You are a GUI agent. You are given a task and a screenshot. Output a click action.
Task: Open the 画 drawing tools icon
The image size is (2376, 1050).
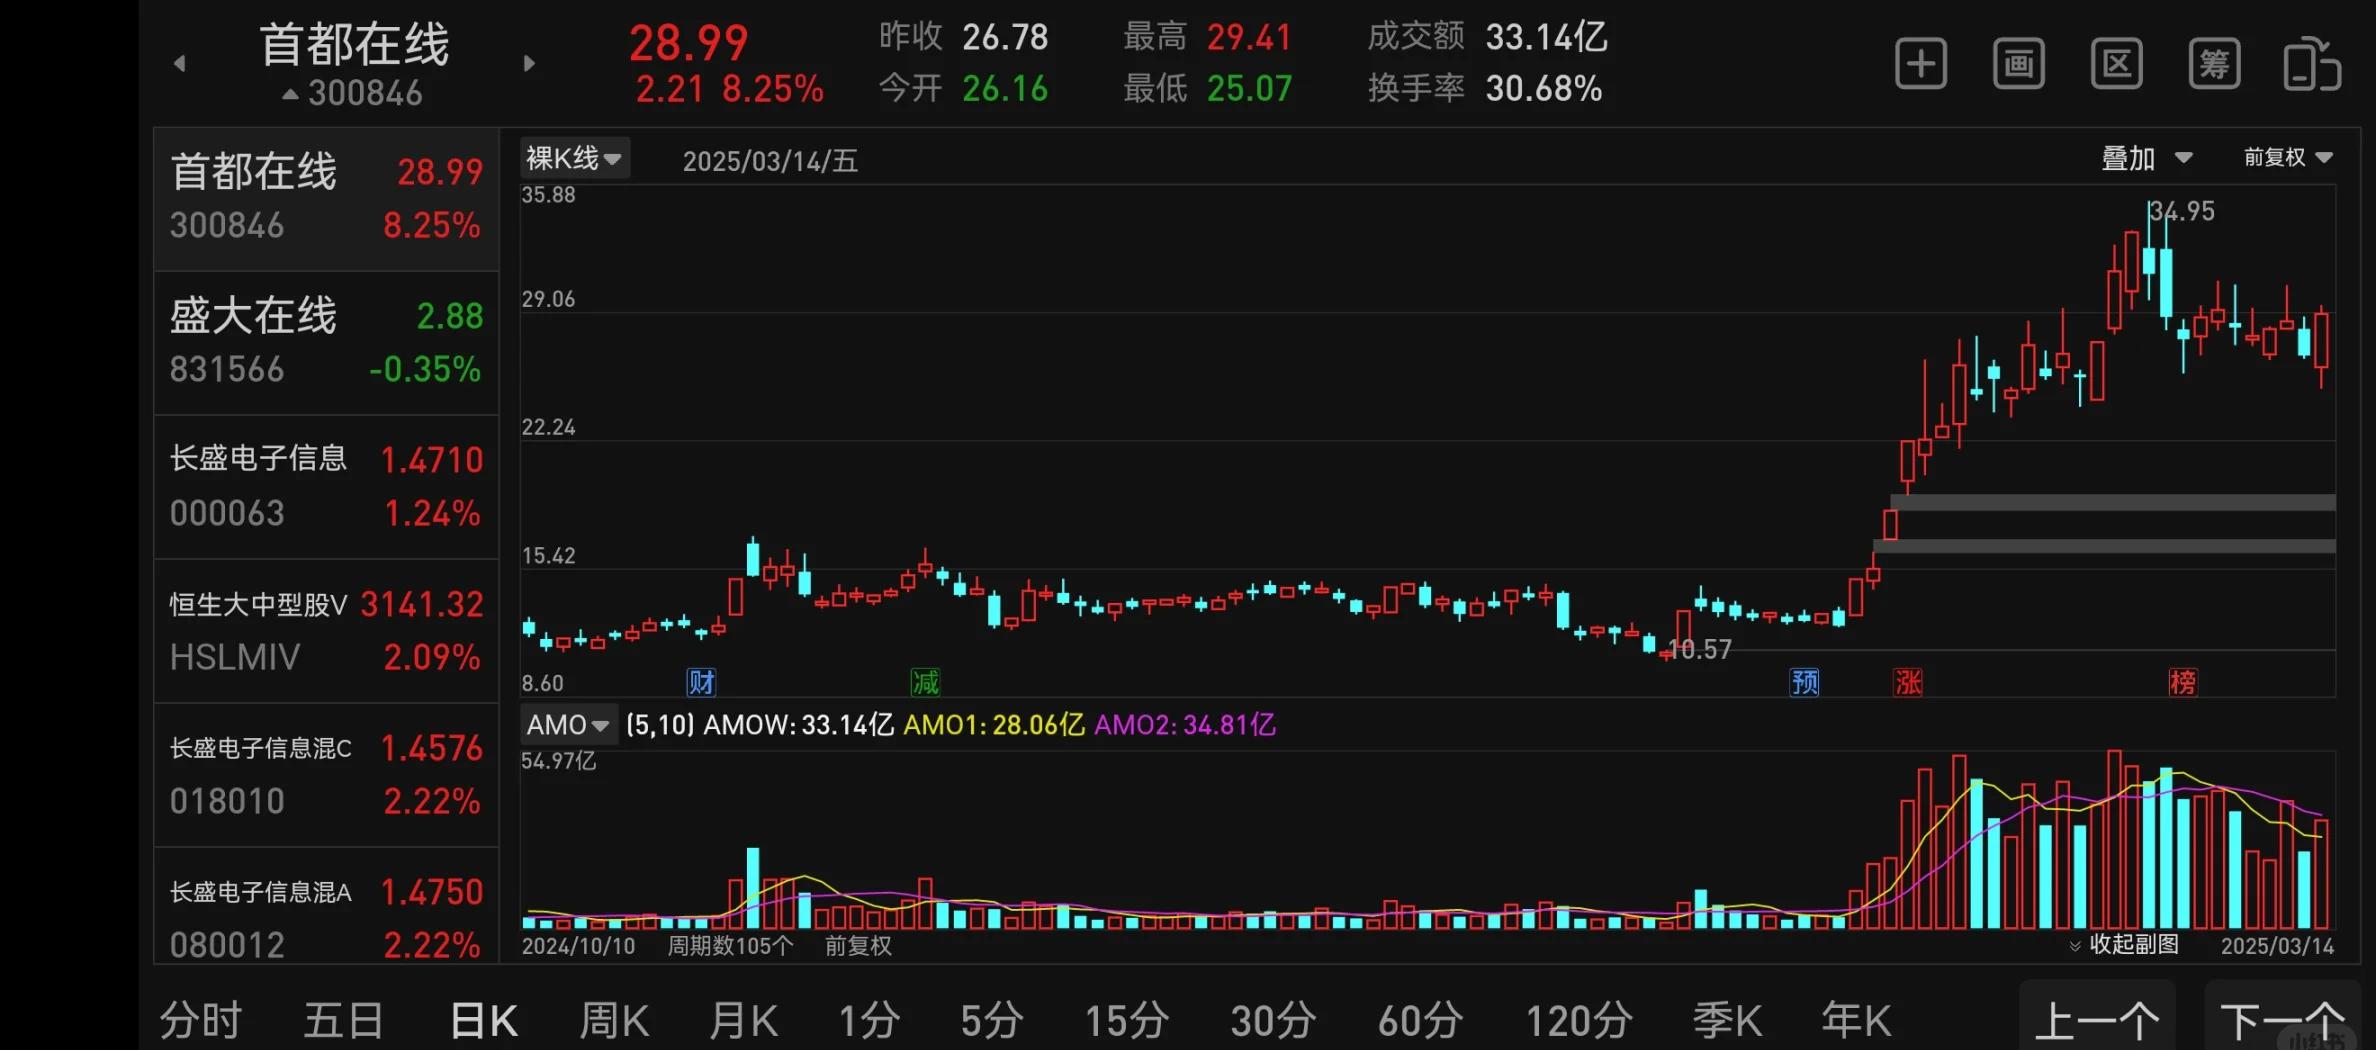coord(2018,64)
